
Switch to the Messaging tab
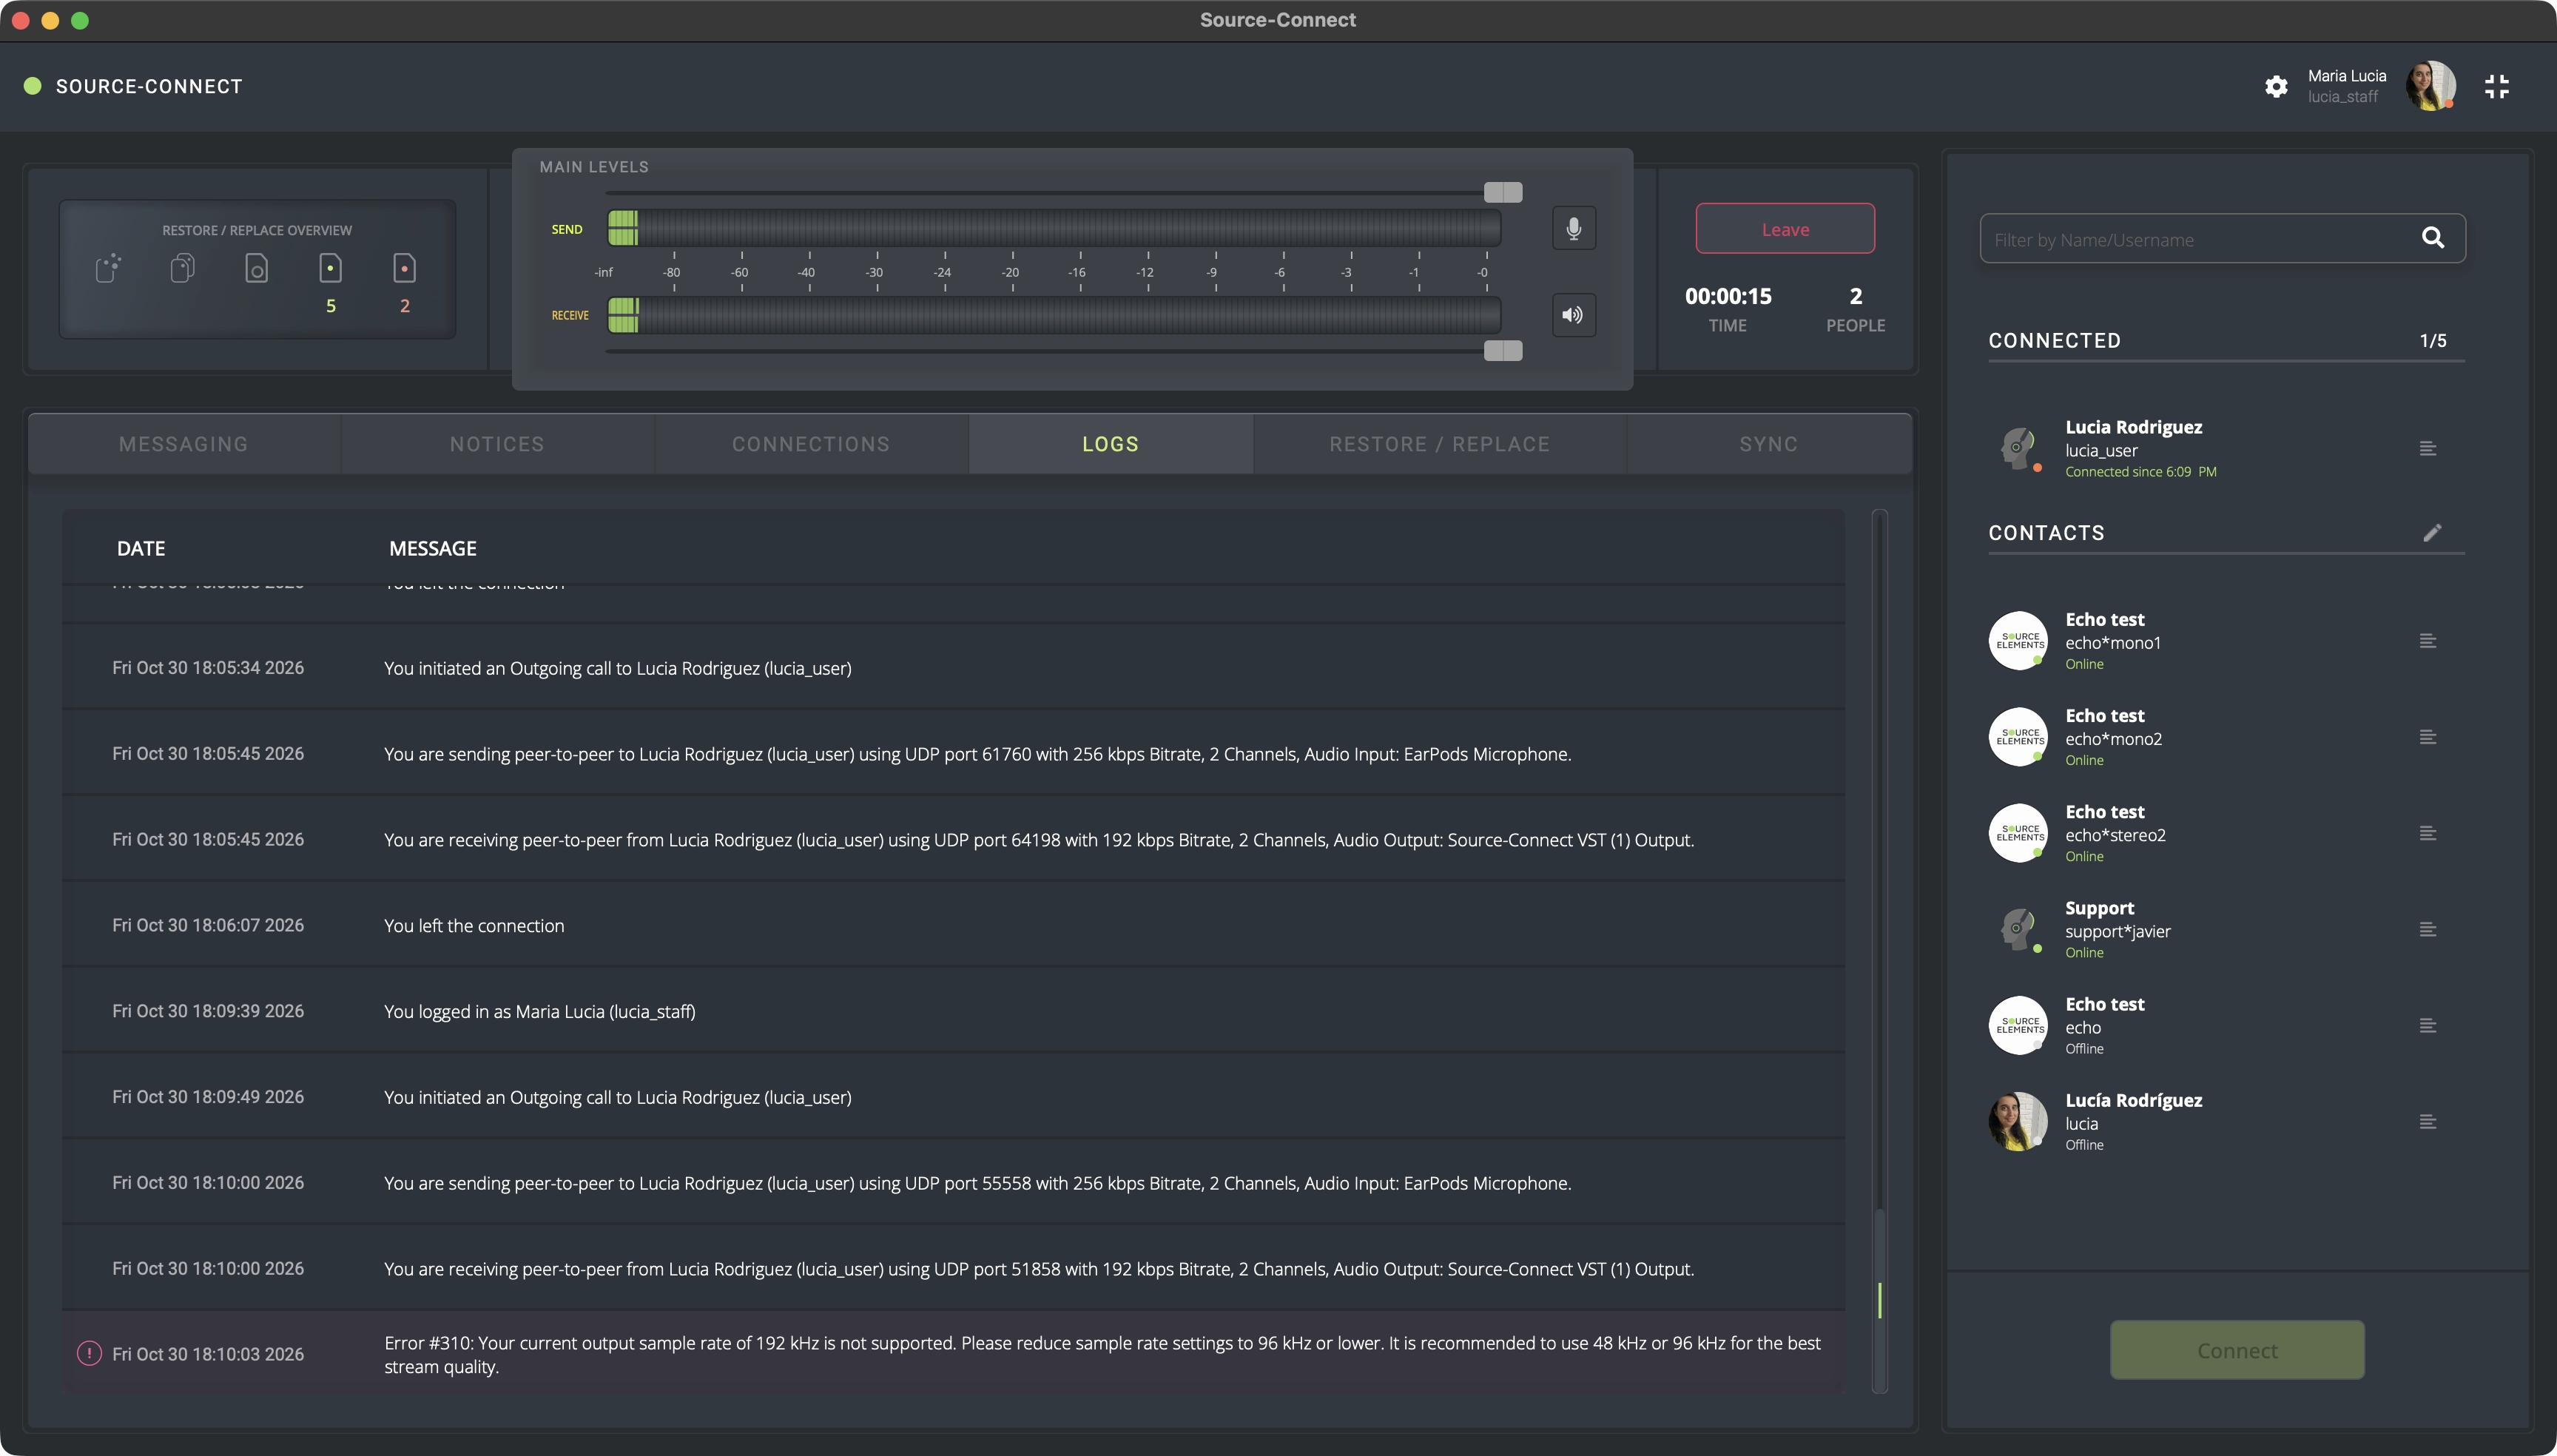point(183,444)
